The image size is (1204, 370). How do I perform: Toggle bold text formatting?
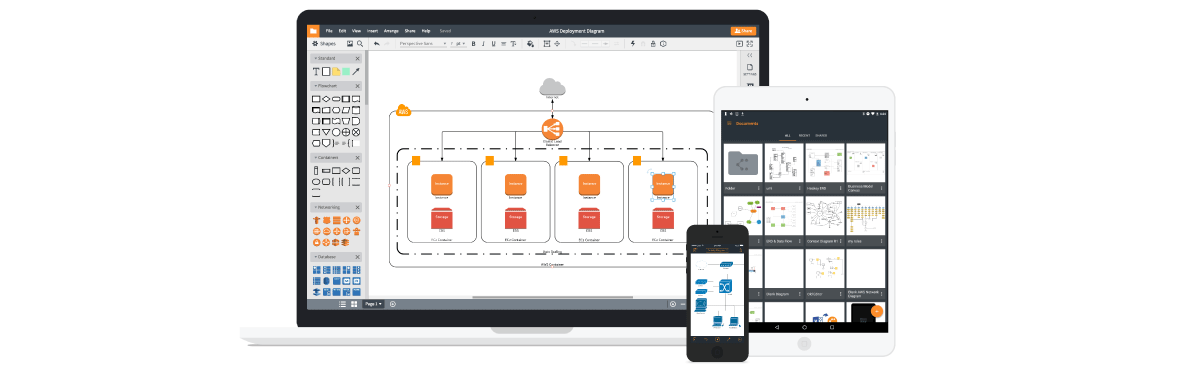473,44
